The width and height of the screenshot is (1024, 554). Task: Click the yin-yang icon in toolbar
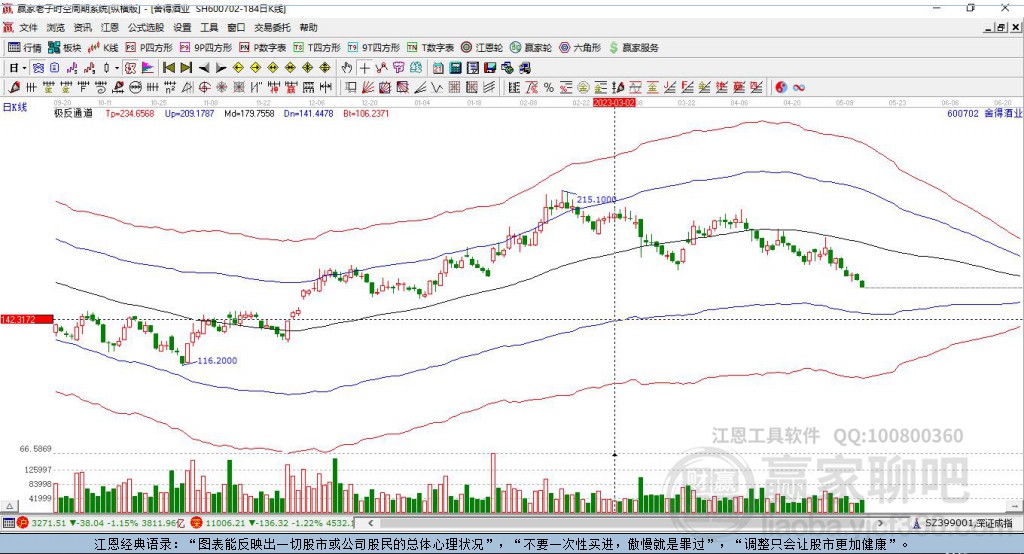(x=781, y=87)
